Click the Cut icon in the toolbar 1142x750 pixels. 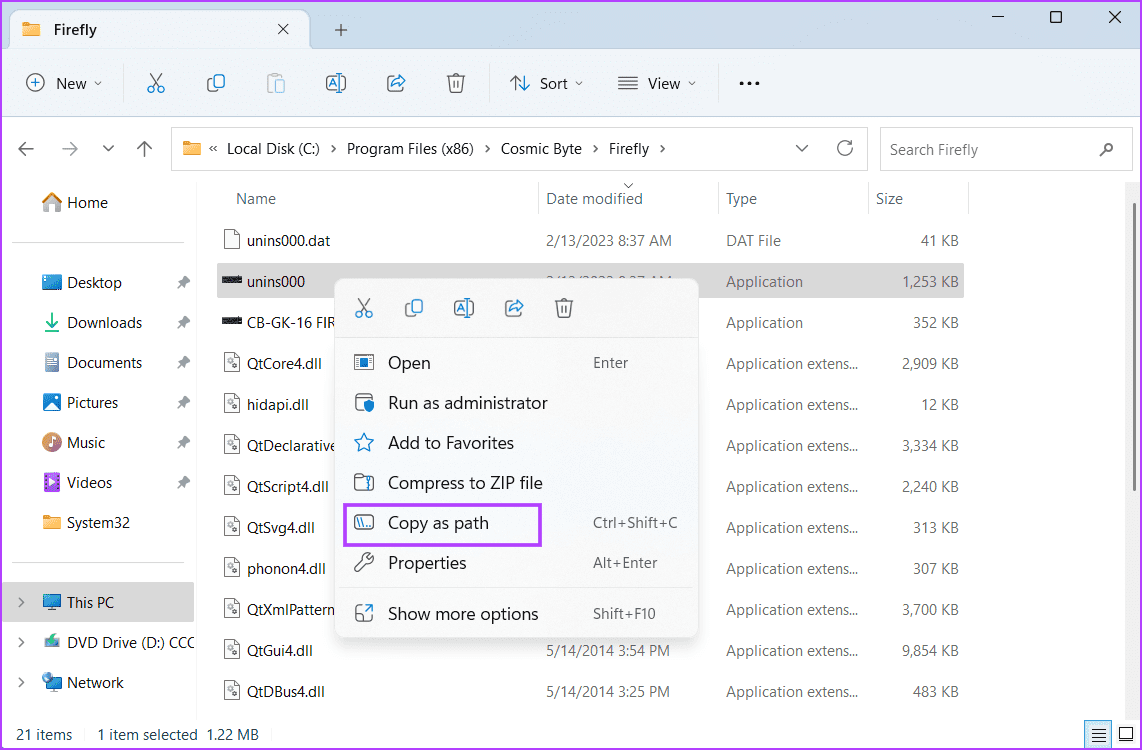click(x=156, y=83)
